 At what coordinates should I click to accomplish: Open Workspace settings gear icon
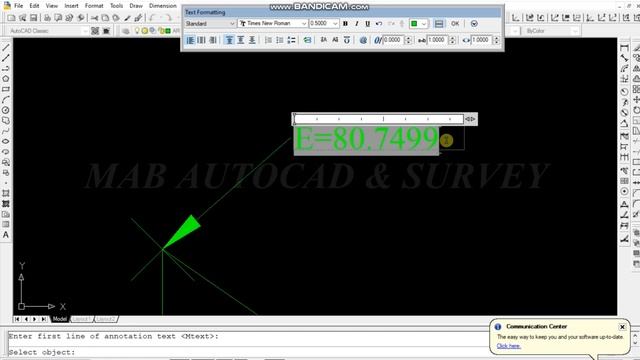95,31
